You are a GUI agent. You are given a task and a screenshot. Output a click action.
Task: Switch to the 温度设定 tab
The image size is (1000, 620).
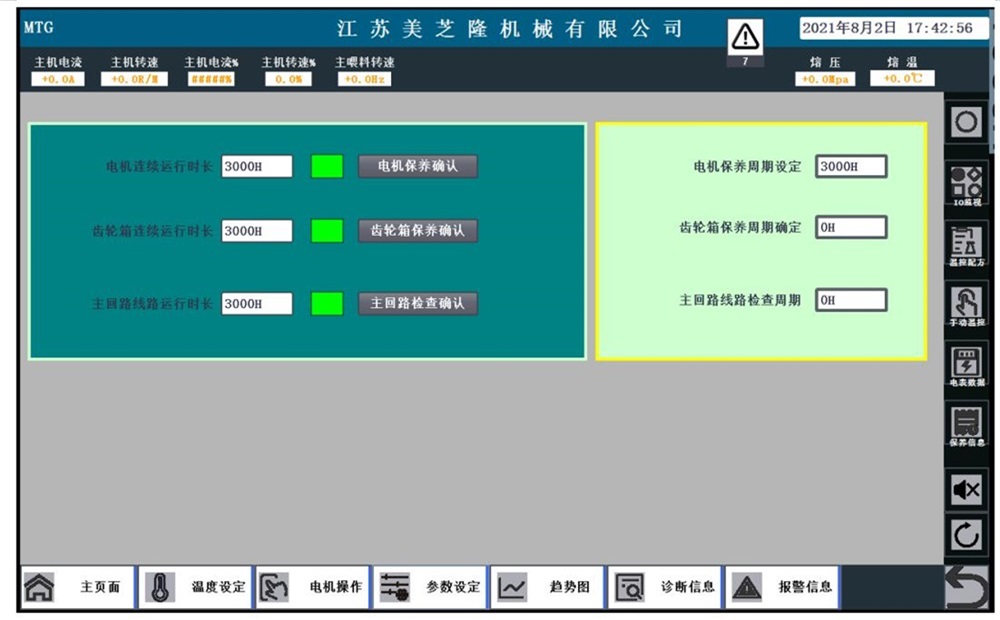coord(194,587)
